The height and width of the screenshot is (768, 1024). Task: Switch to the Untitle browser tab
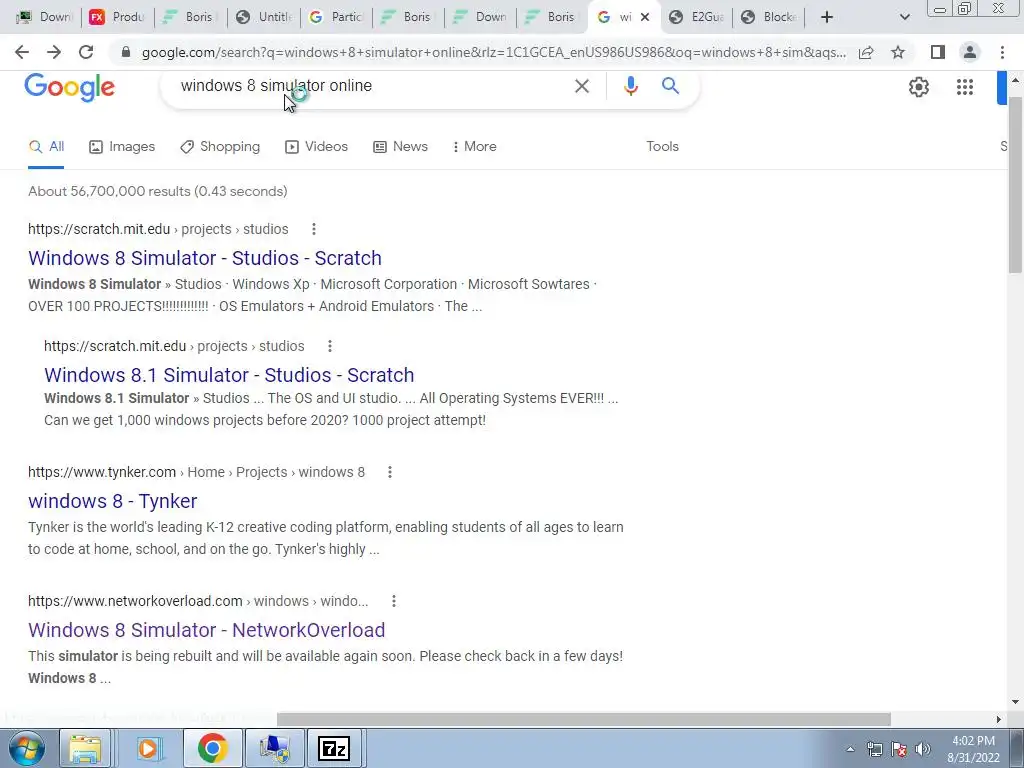pos(264,17)
